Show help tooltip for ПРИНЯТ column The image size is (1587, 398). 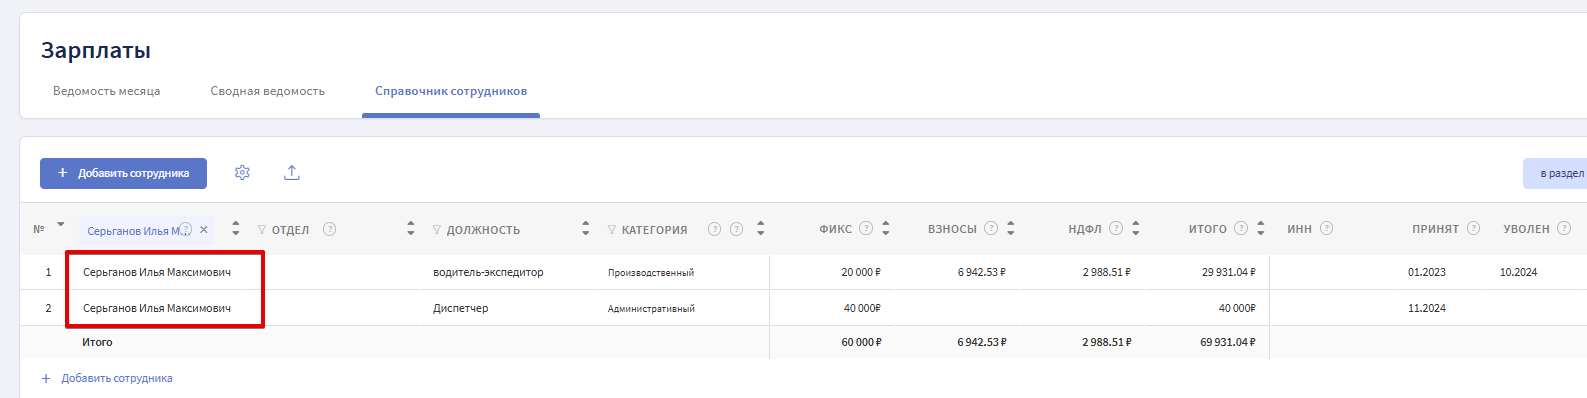pyautogui.click(x=1473, y=228)
